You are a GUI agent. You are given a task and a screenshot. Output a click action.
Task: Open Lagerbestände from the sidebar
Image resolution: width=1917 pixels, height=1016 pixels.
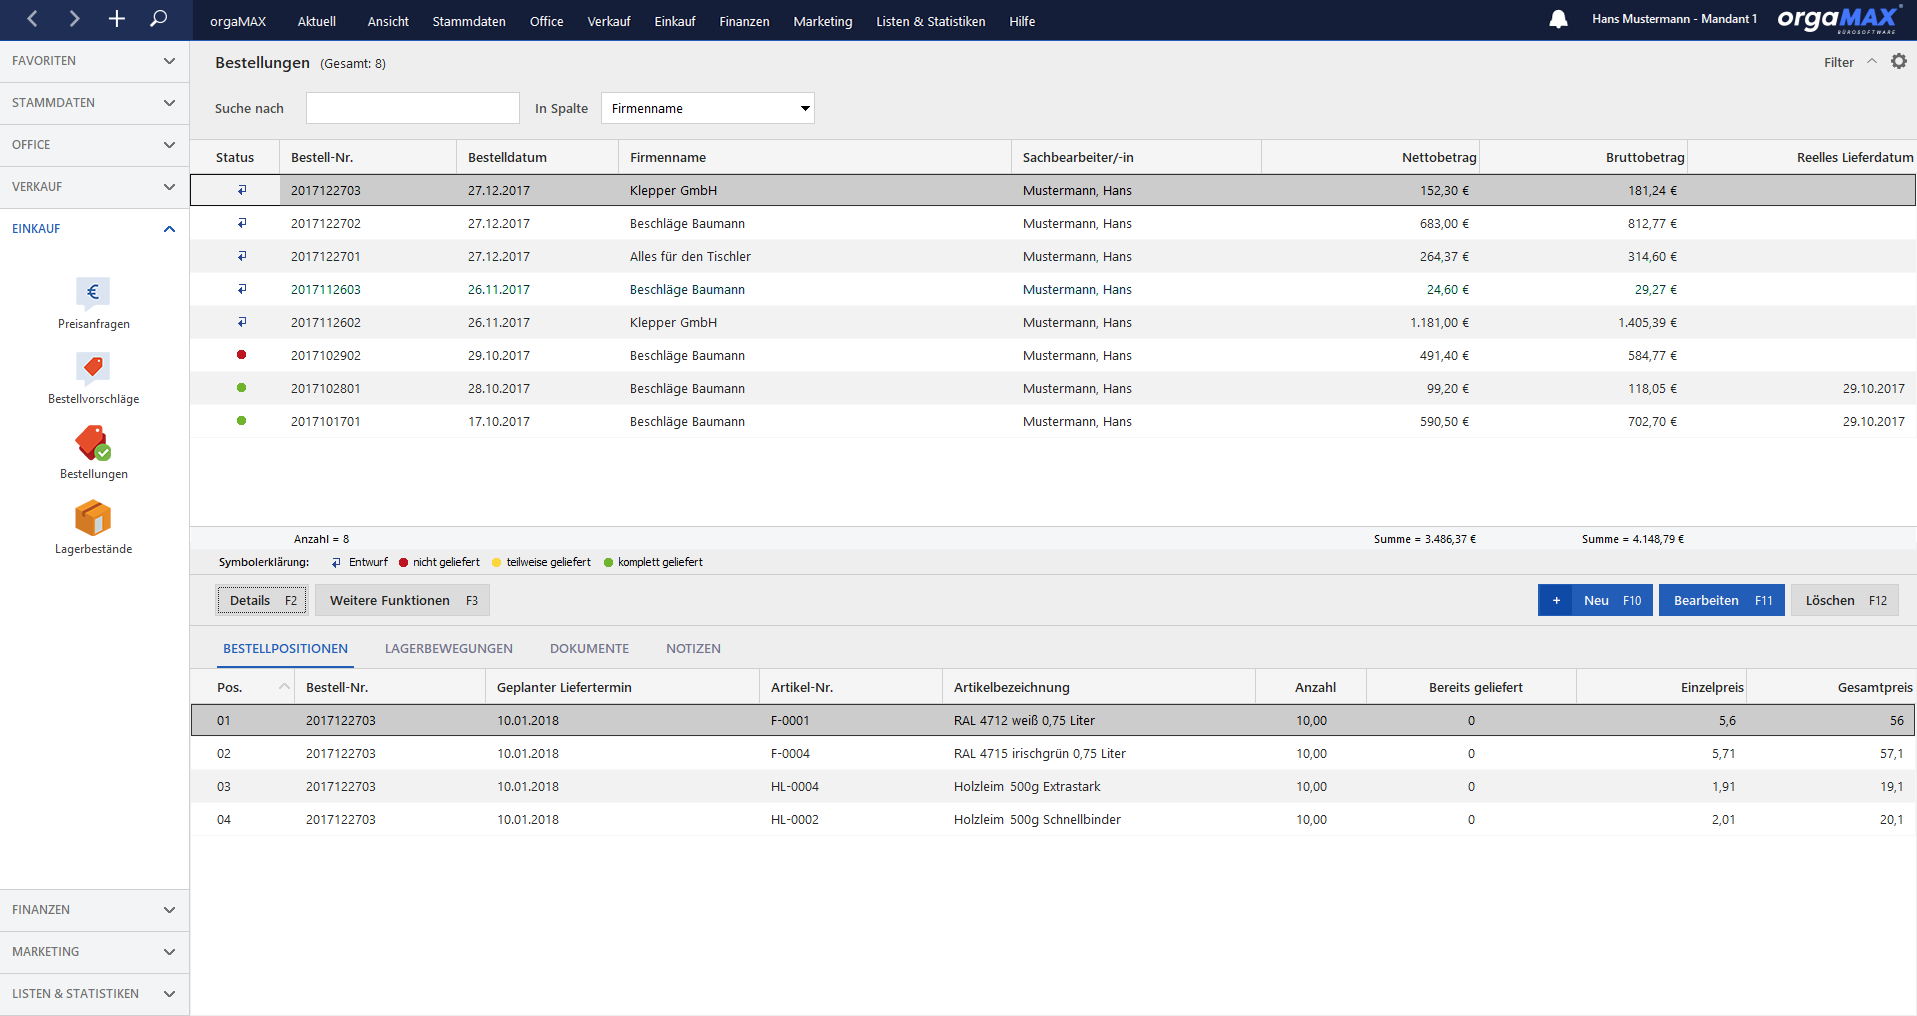(93, 528)
